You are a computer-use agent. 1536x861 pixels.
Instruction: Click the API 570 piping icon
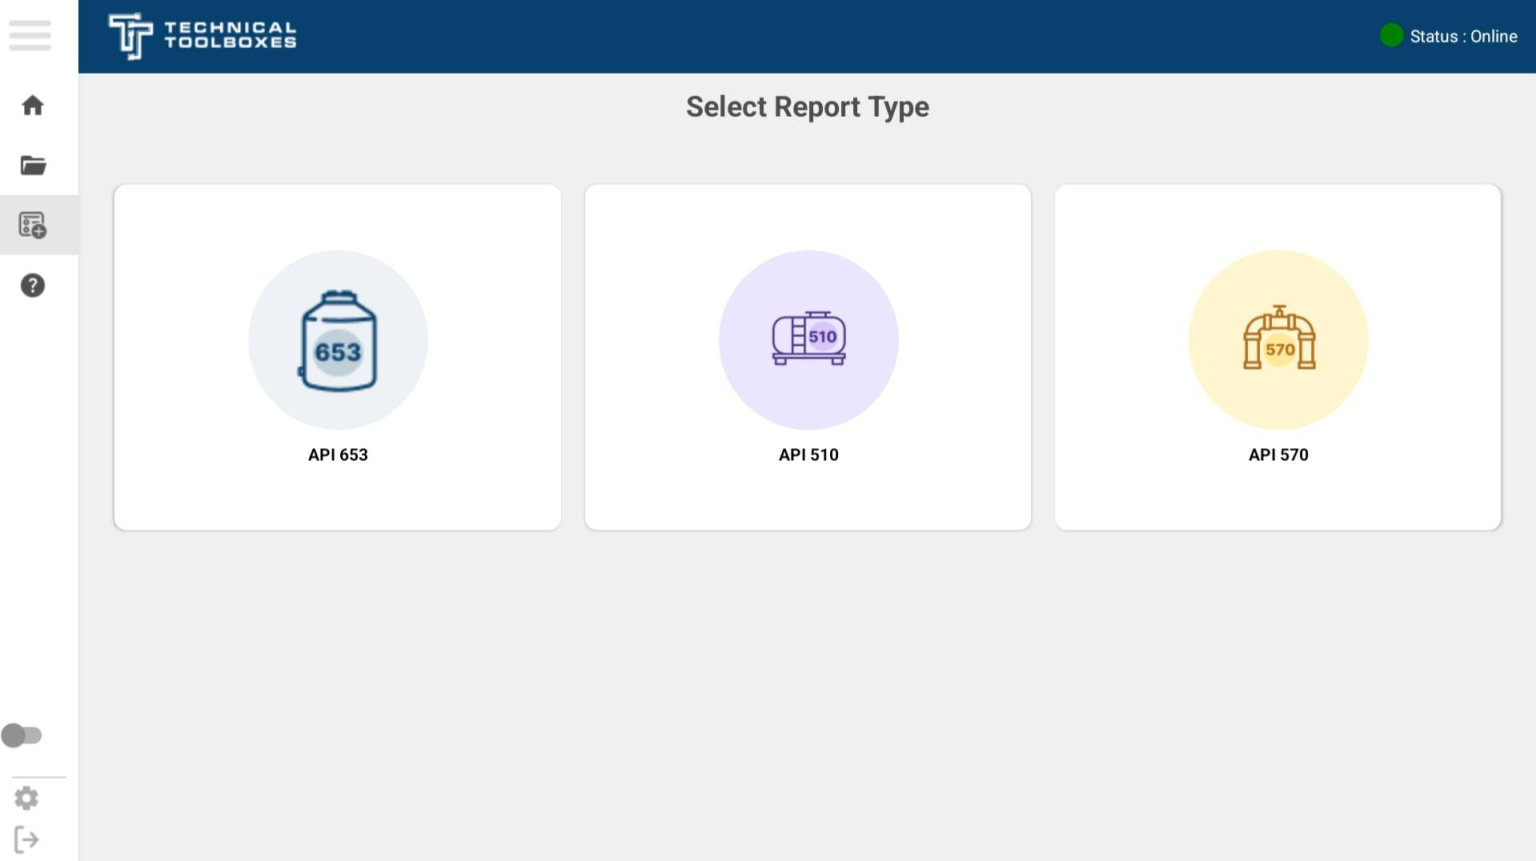click(1277, 340)
